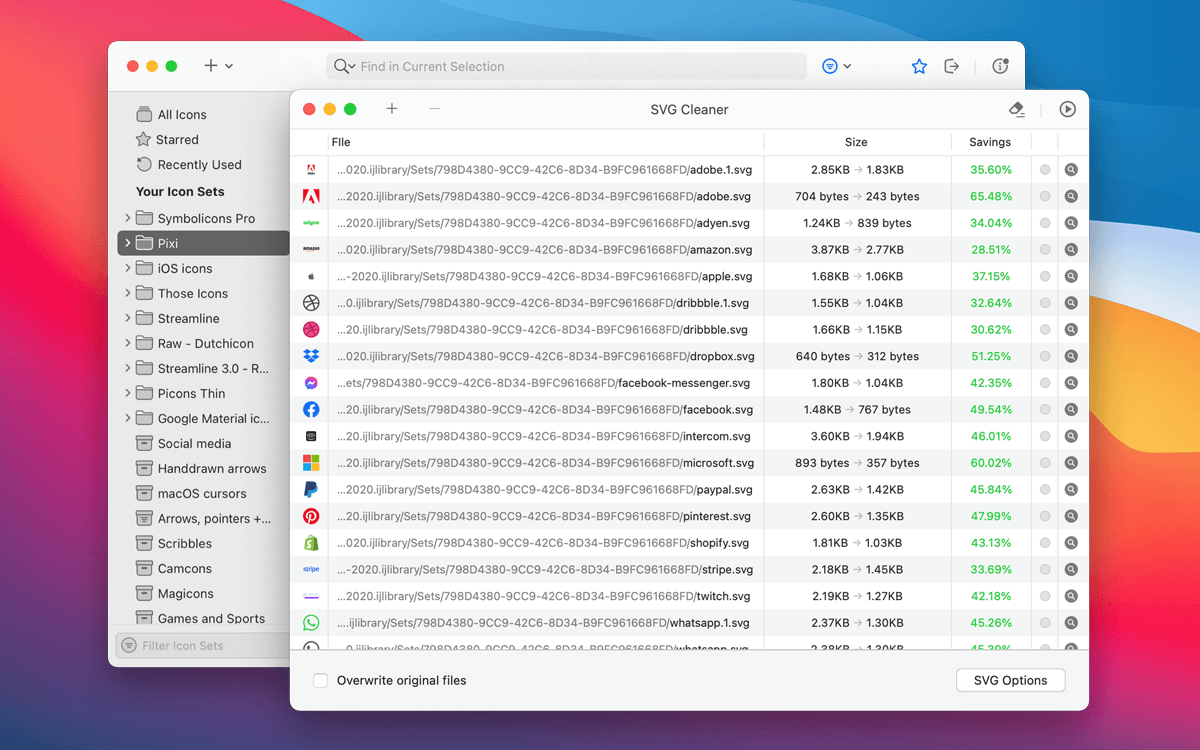Click the Microsoft logo thumbnail
This screenshot has height=750, width=1200.
click(311, 463)
